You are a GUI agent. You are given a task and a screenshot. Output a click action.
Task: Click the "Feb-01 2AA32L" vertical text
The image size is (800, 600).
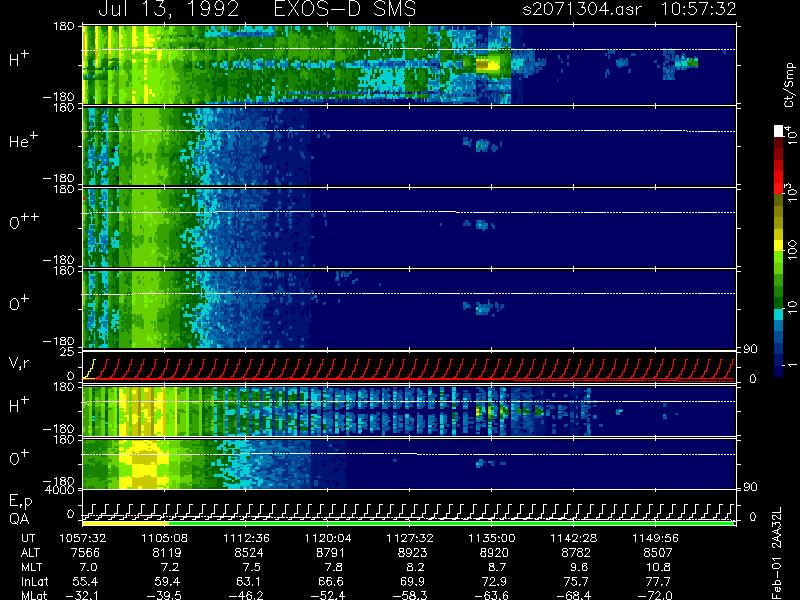point(777,554)
